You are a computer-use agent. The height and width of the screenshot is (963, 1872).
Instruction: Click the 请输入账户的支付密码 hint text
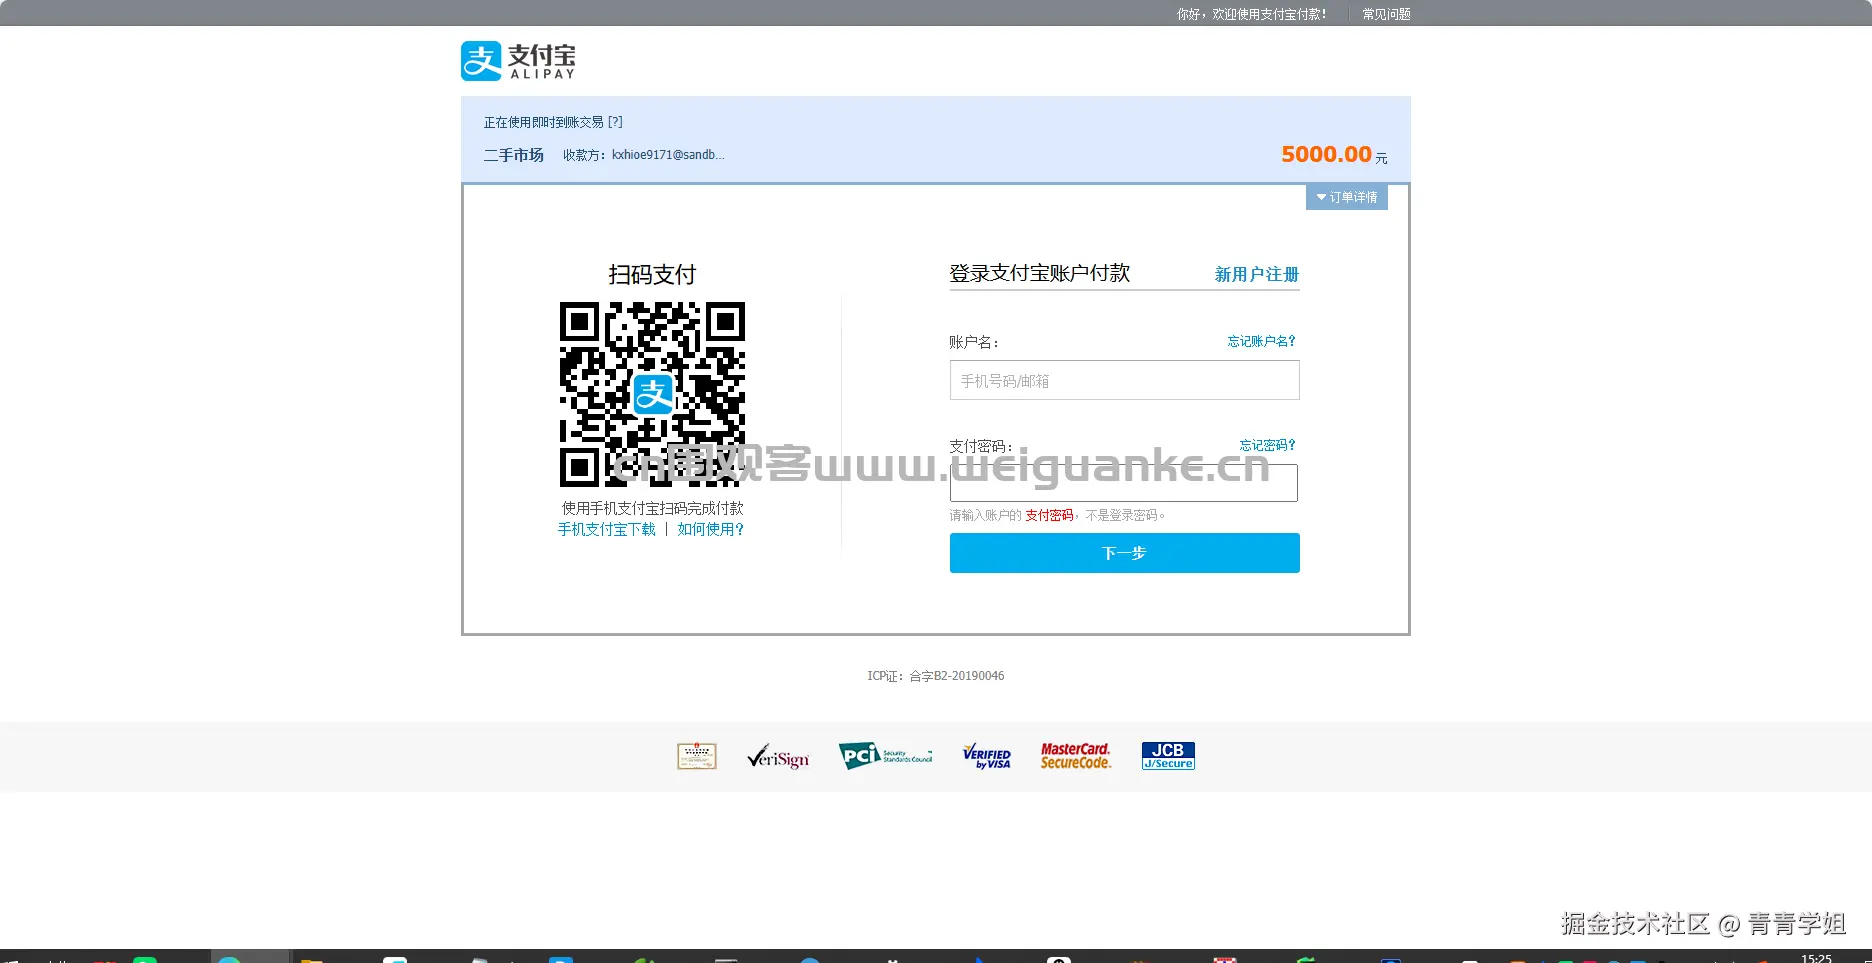[x=1057, y=515]
